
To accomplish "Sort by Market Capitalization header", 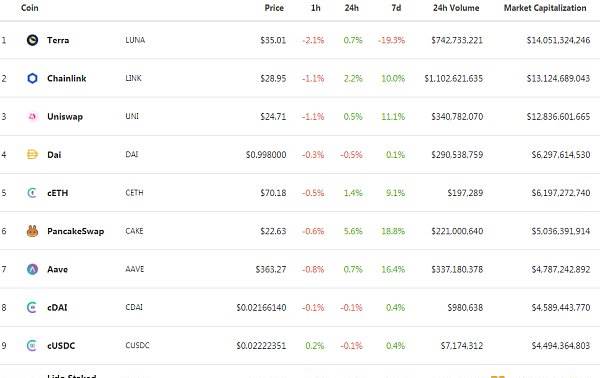I will tap(545, 8).
